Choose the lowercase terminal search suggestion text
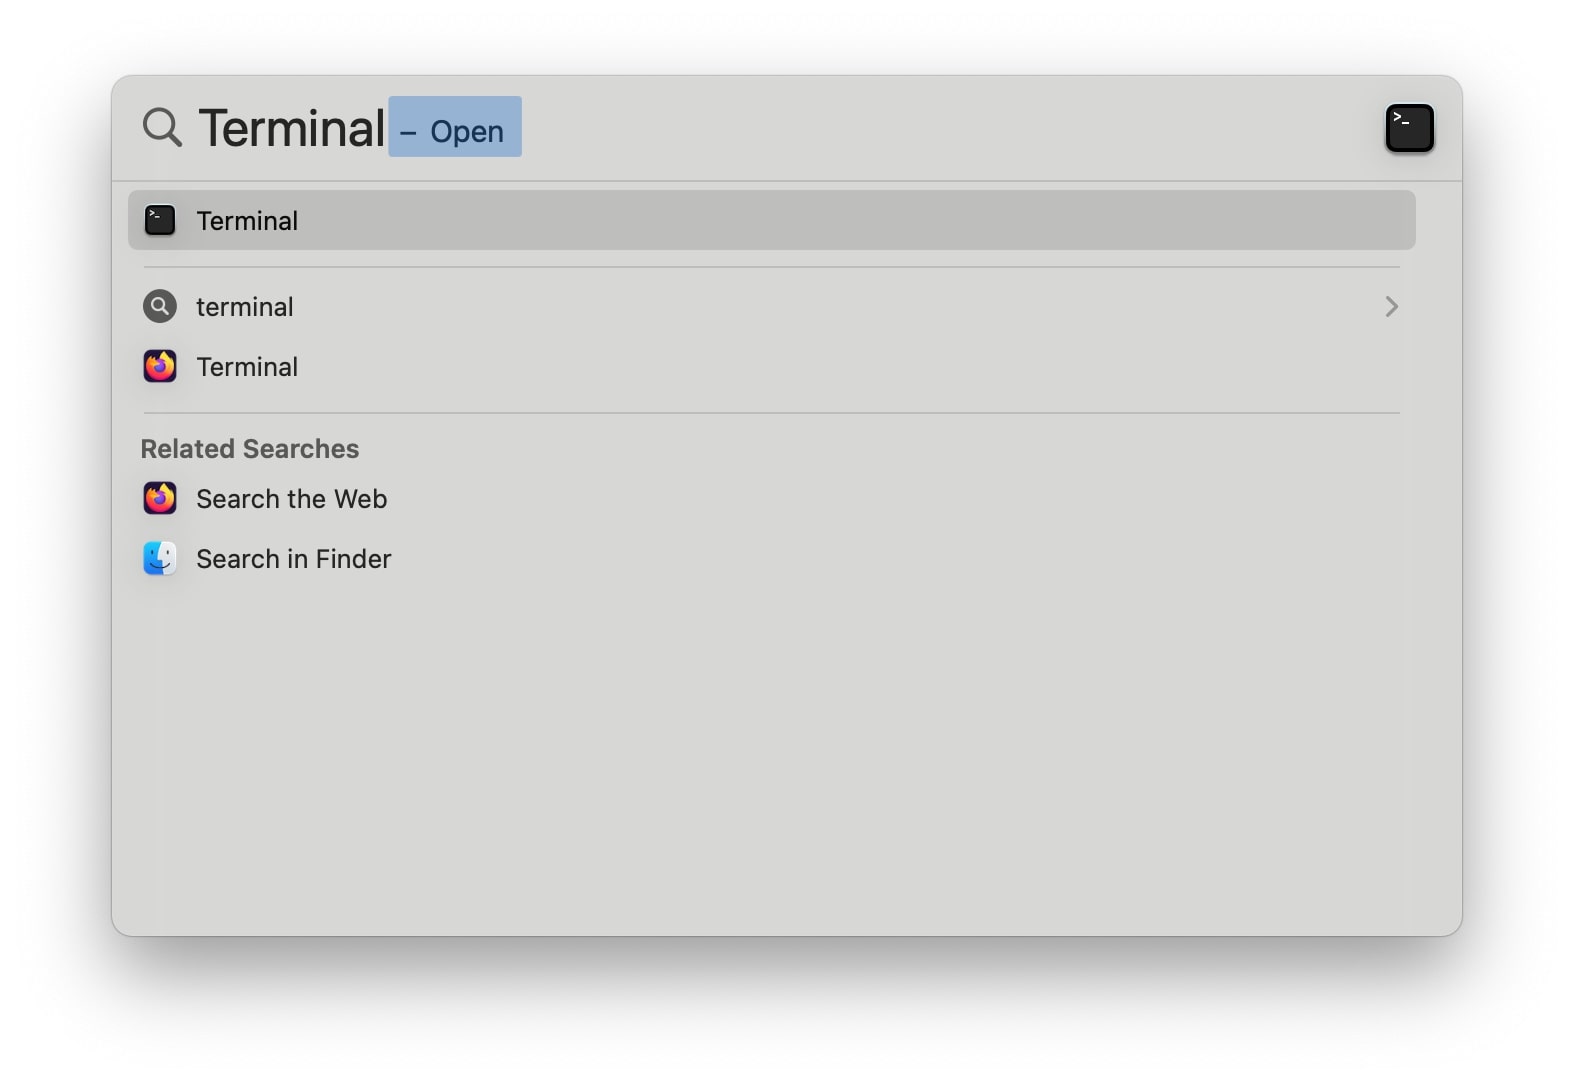Screen dimensions: 1574x1084 [245, 307]
